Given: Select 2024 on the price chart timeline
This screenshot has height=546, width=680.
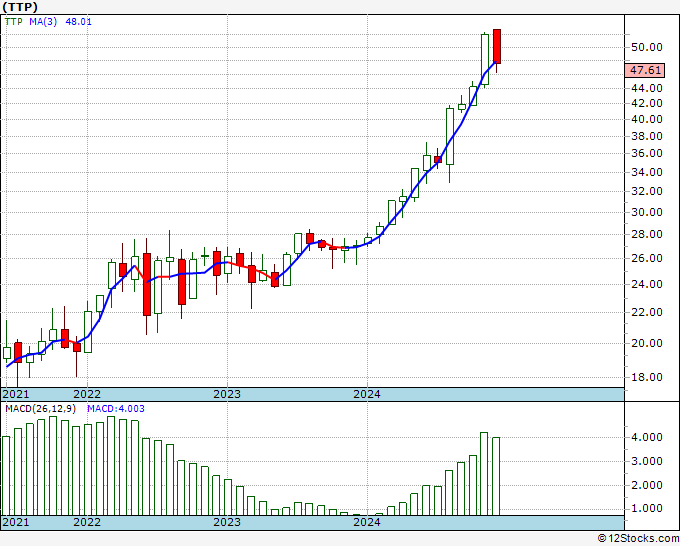Looking at the screenshot, I should 367,394.
